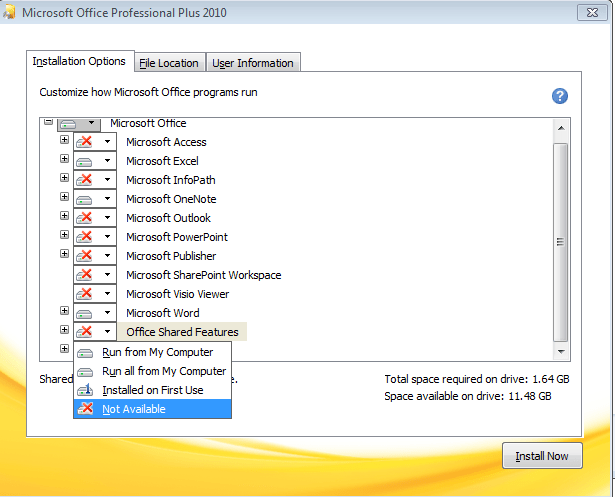This screenshot has height=497, width=615.
Task: Click the Not Available icon beside Office Shared Features
Action: point(84,332)
